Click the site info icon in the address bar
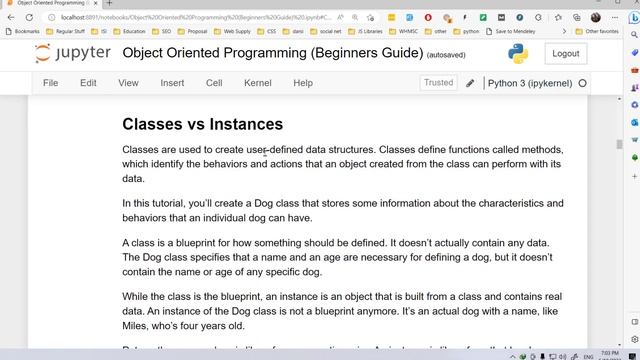 (x=51, y=18)
